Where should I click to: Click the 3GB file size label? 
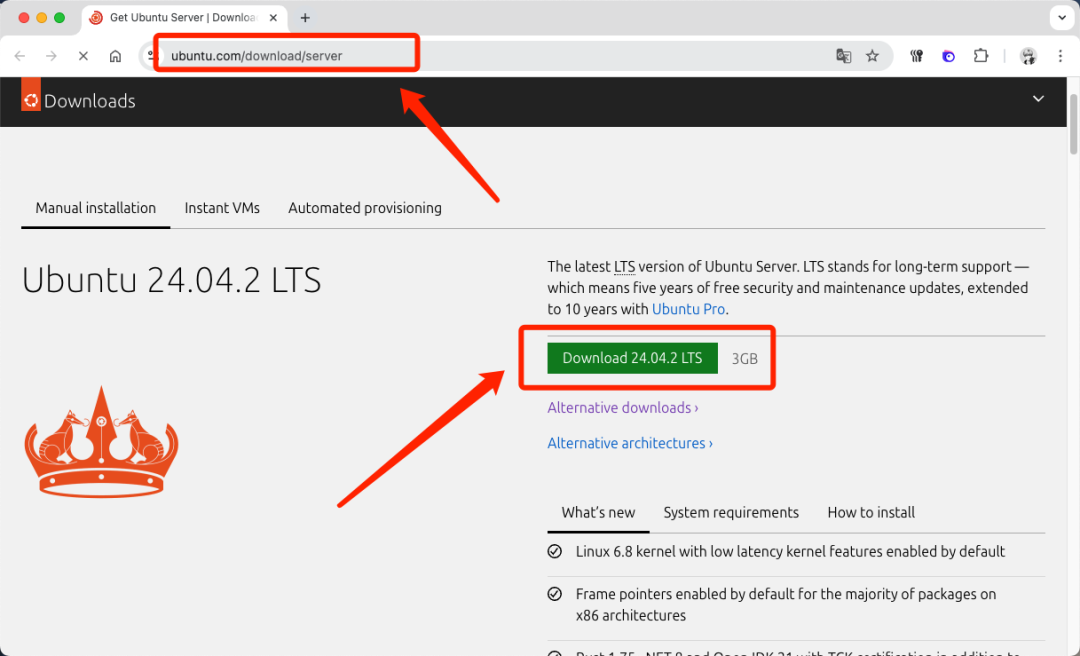[x=745, y=359]
